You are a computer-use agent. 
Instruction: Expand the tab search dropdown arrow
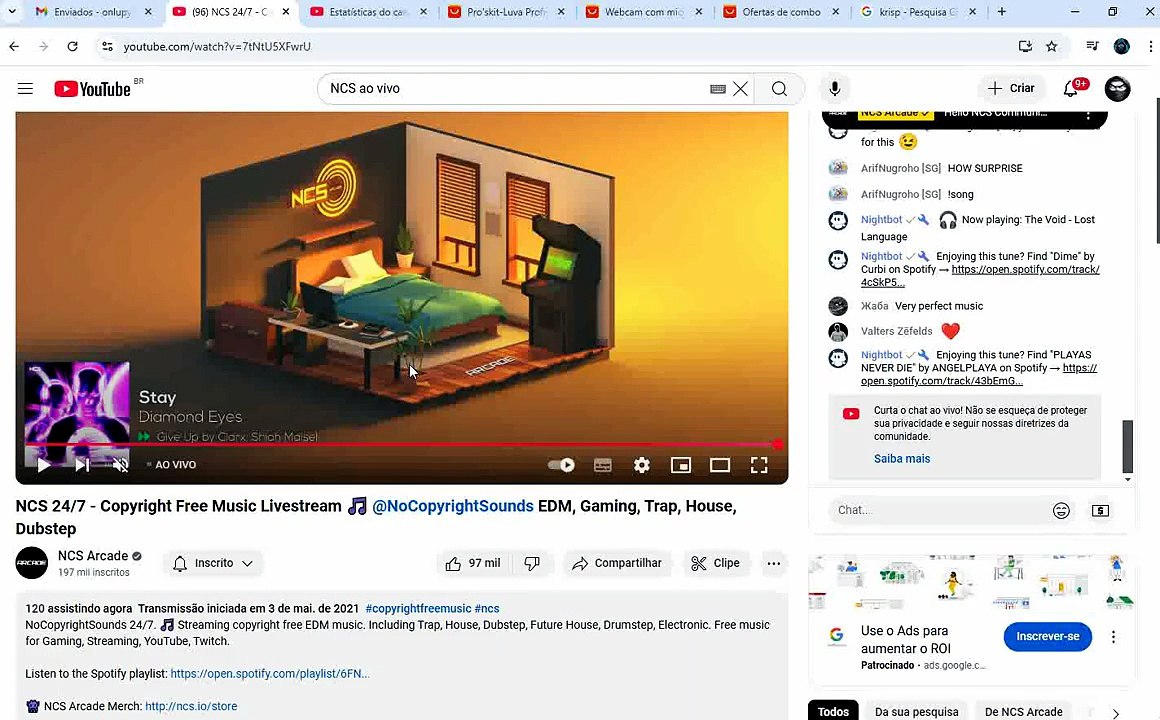[12, 12]
